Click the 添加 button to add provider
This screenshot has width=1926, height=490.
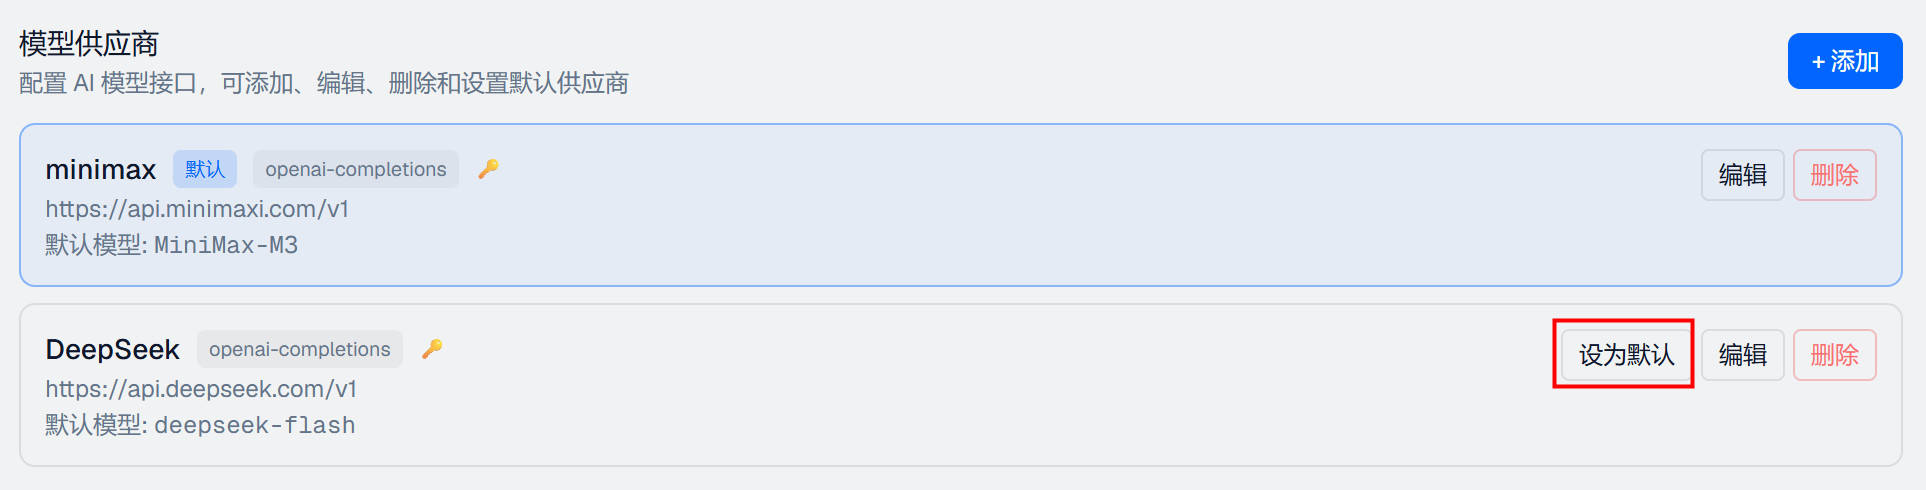tap(1845, 61)
